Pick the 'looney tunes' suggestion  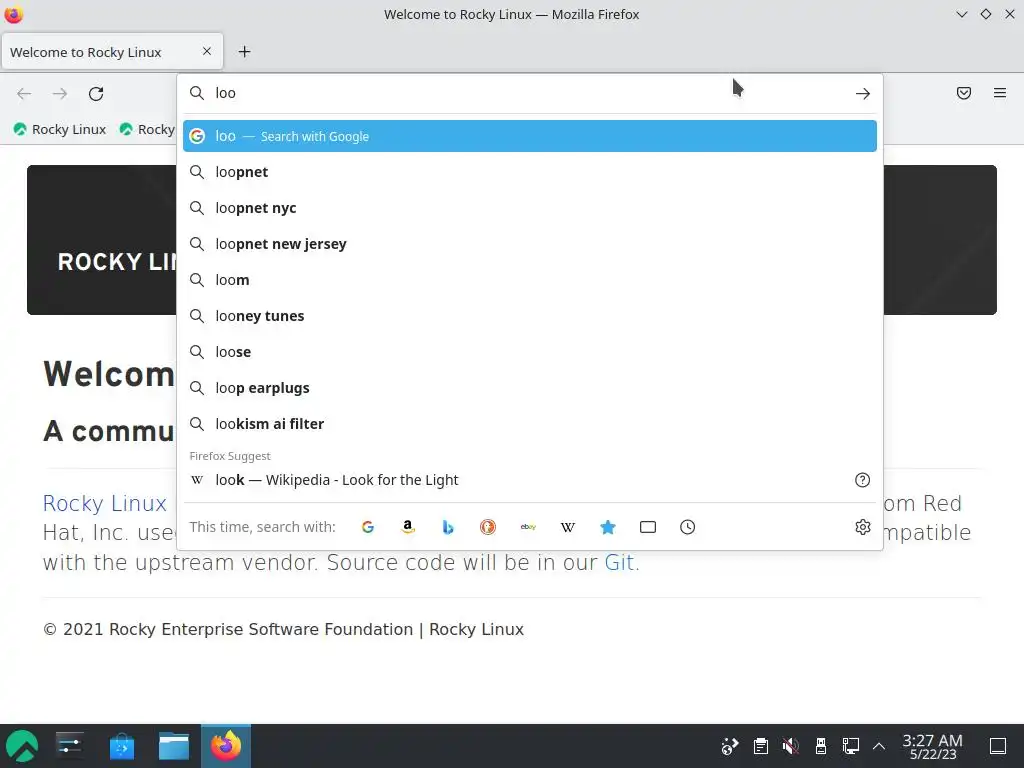click(x=530, y=315)
